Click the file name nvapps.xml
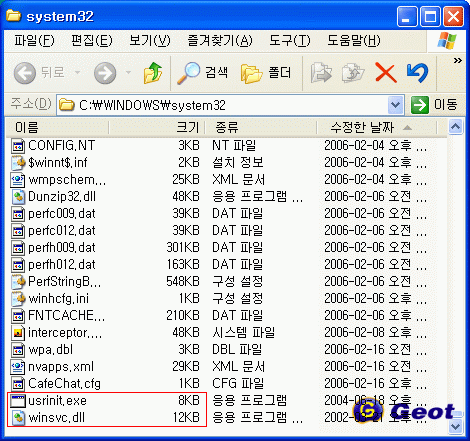 (x=61, y=367)
